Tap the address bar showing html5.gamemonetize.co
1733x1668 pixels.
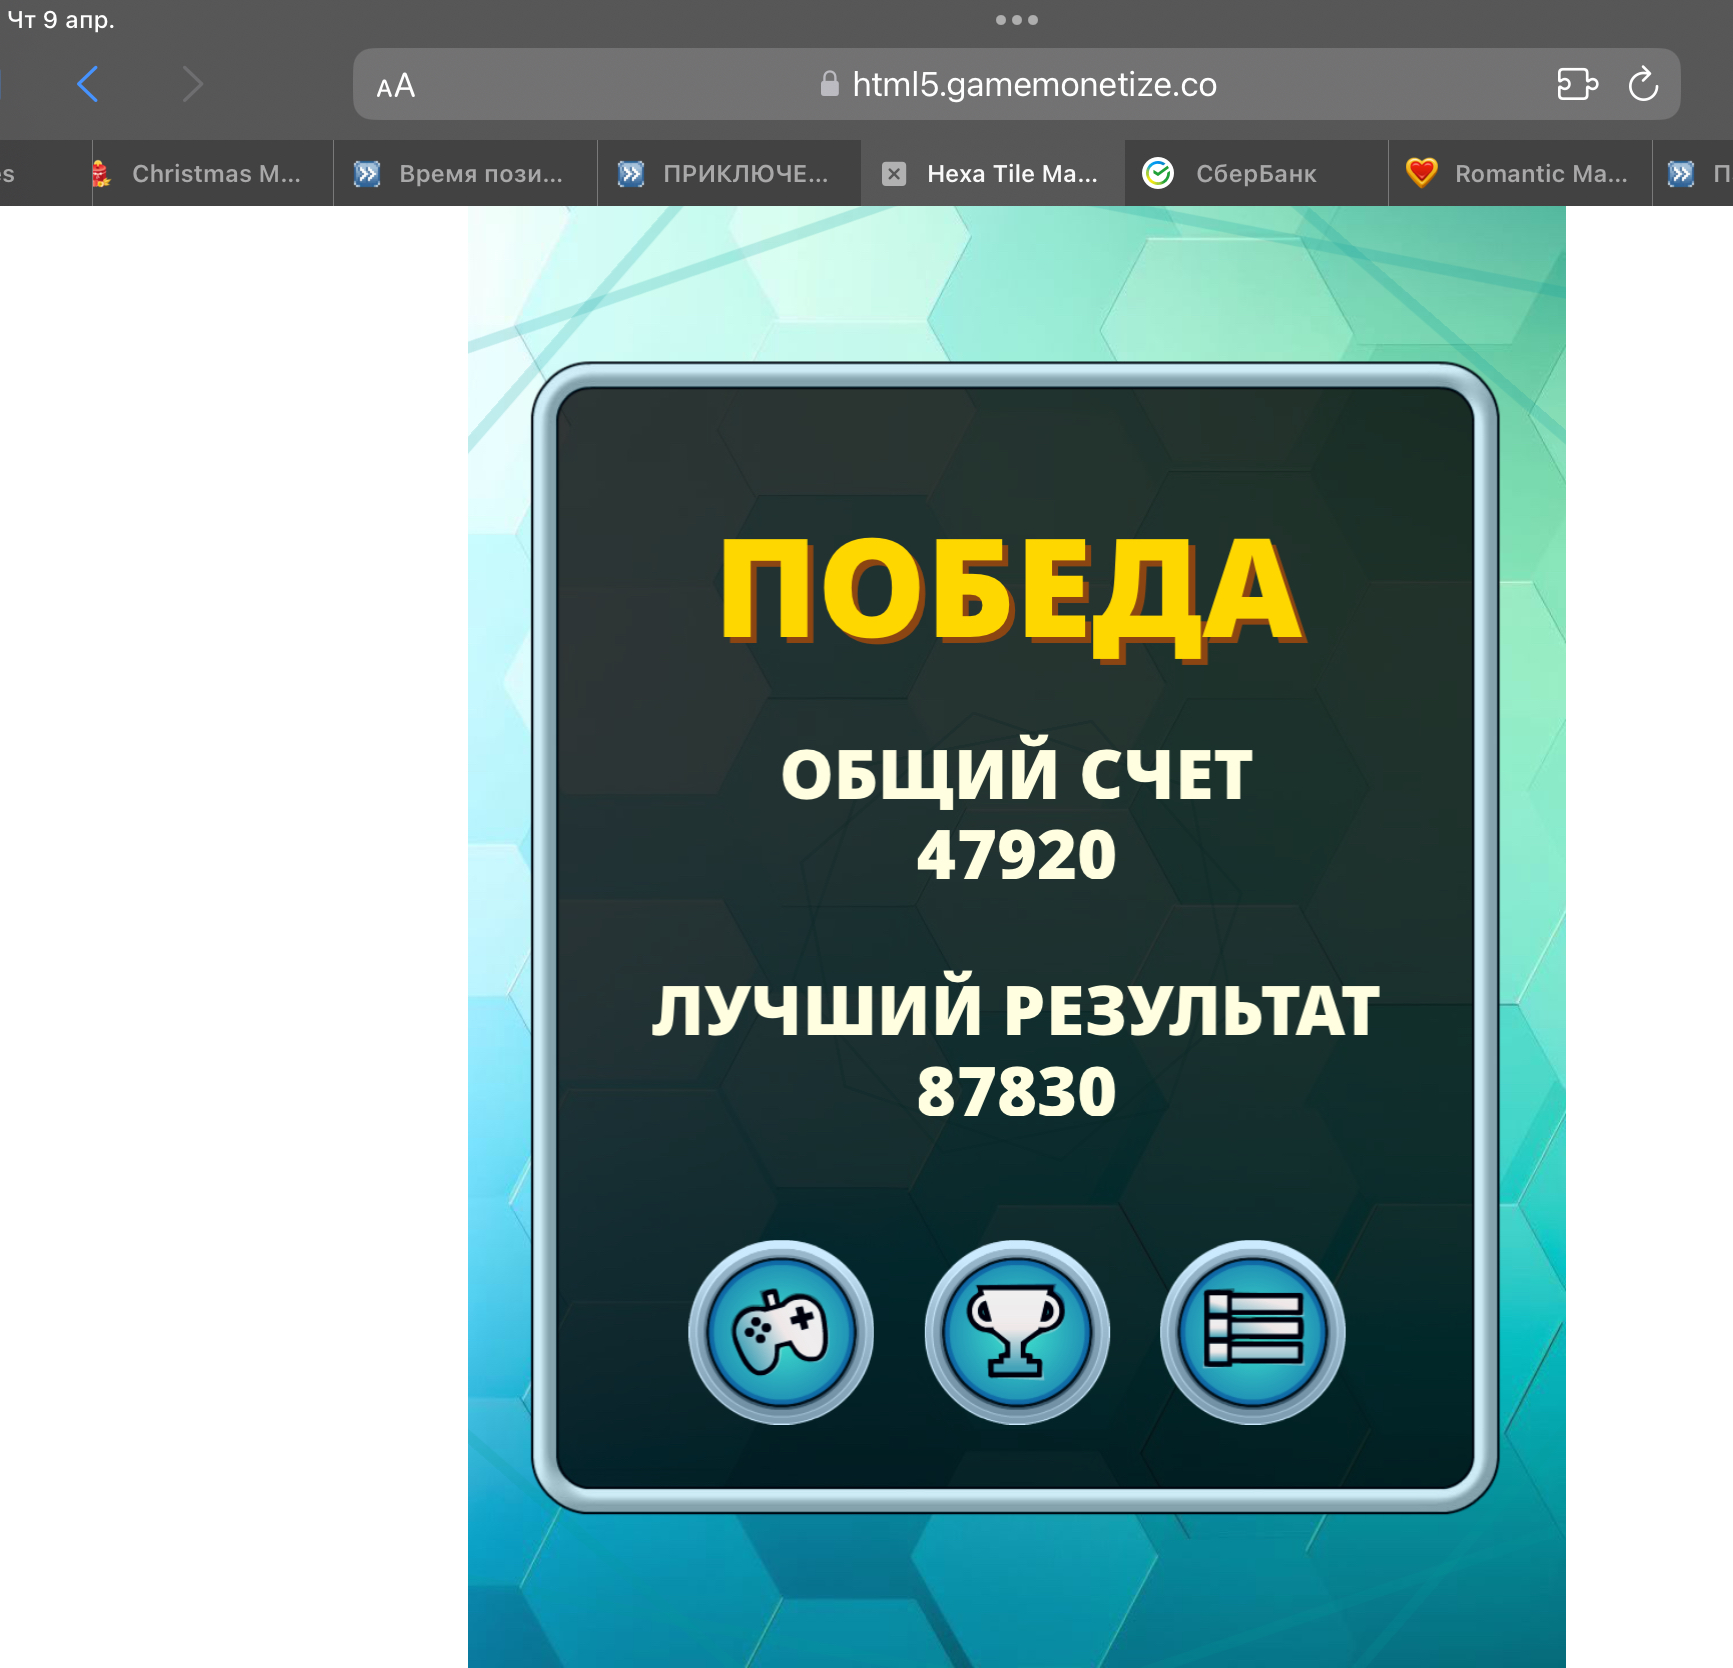click(x=1034, y=84)
